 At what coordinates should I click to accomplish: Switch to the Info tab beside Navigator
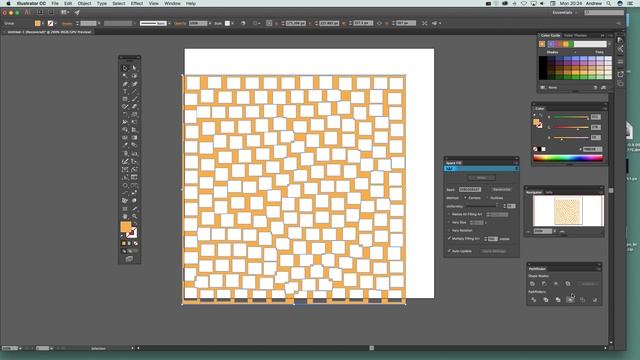click(549, 192)
